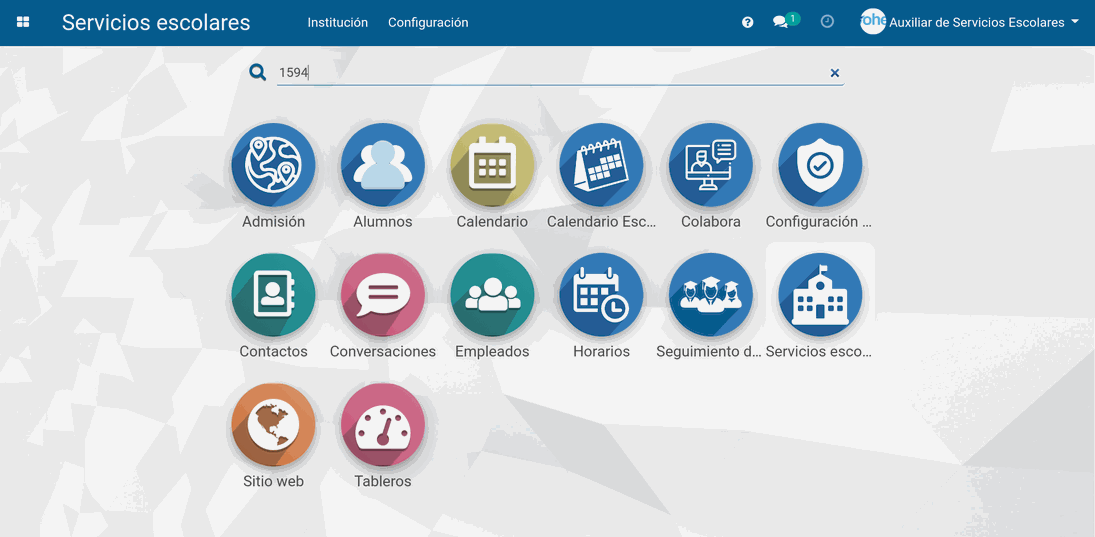The image size is (1095, 537).
Task: Open the Alumnos app
Action: point(383,165)
